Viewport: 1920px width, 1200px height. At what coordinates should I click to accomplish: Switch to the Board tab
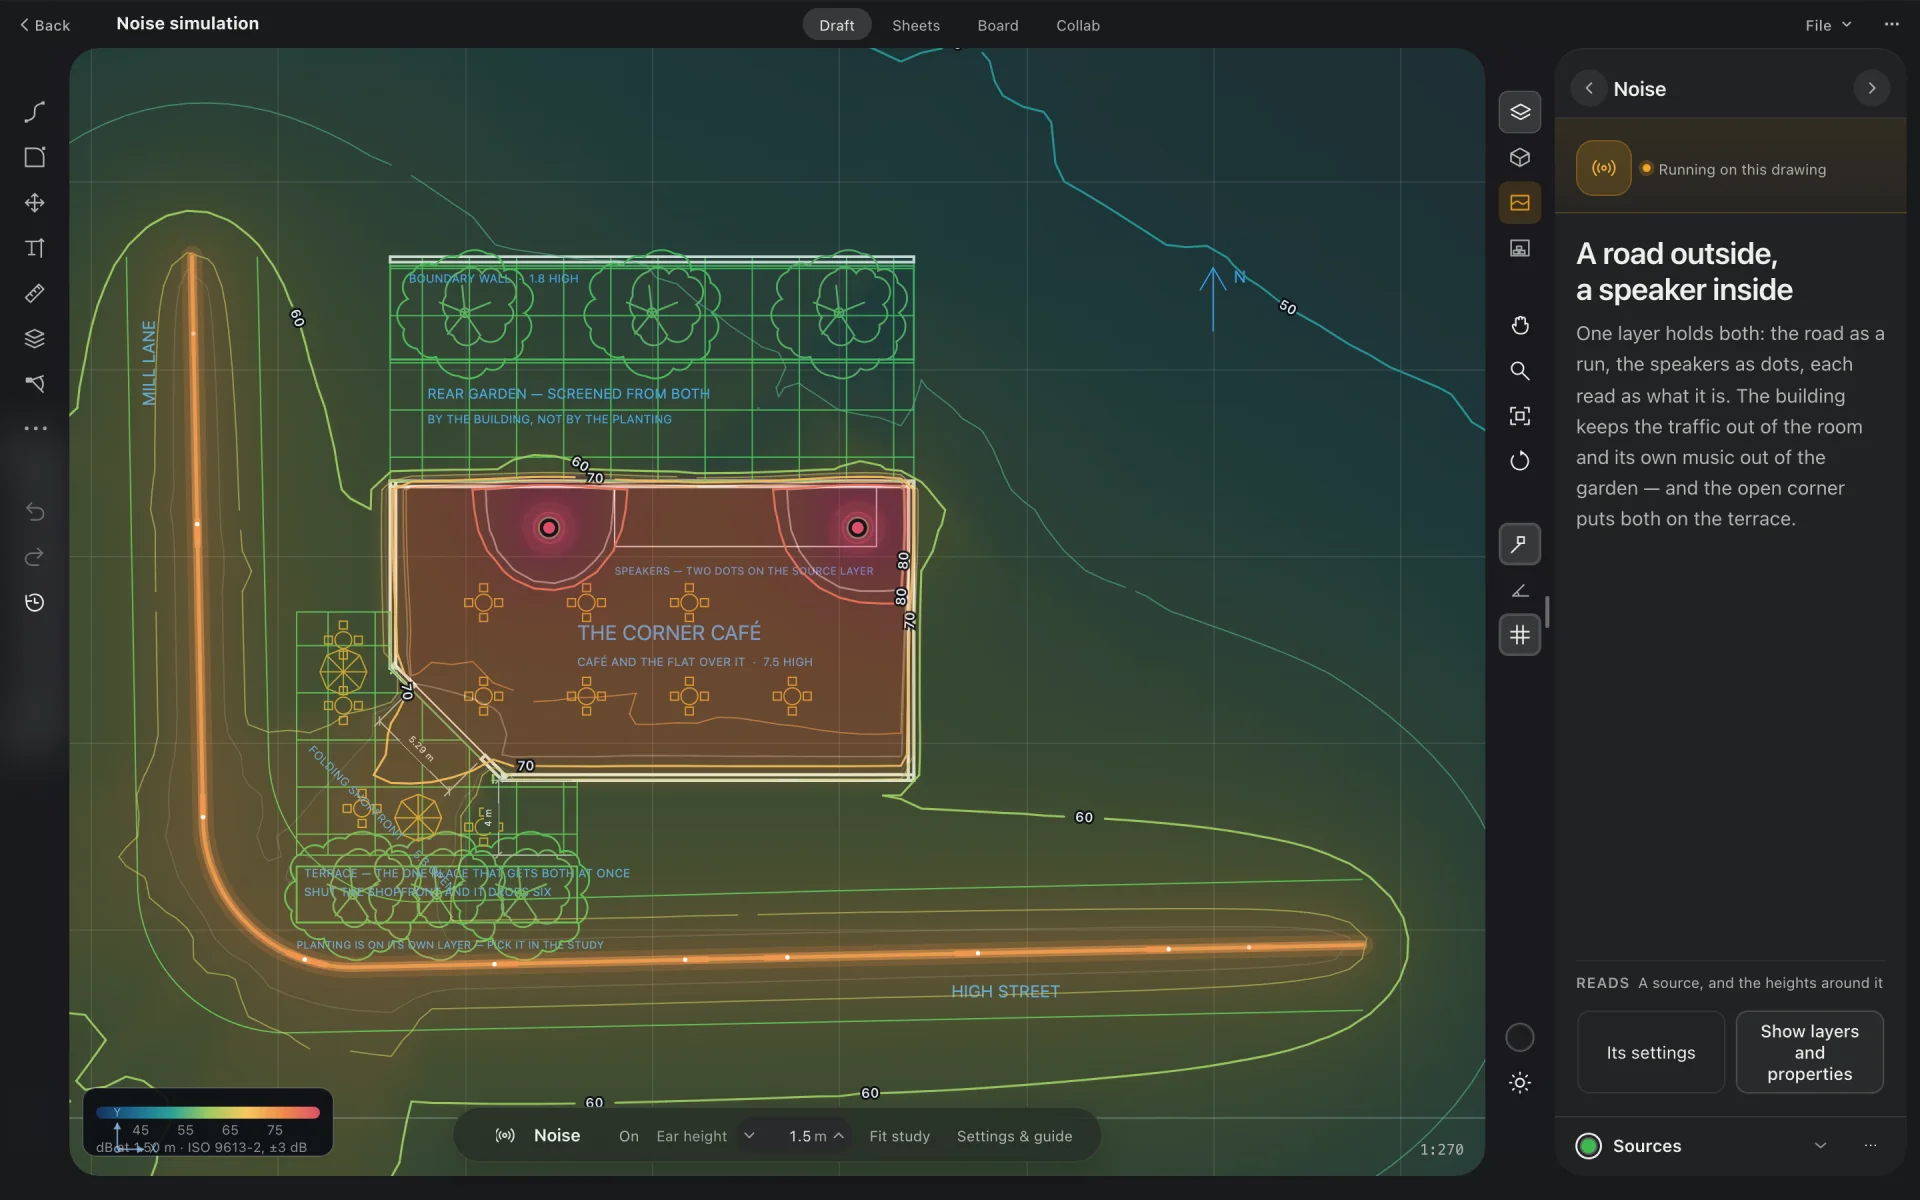pyautogui.click(x=998, y=25)
